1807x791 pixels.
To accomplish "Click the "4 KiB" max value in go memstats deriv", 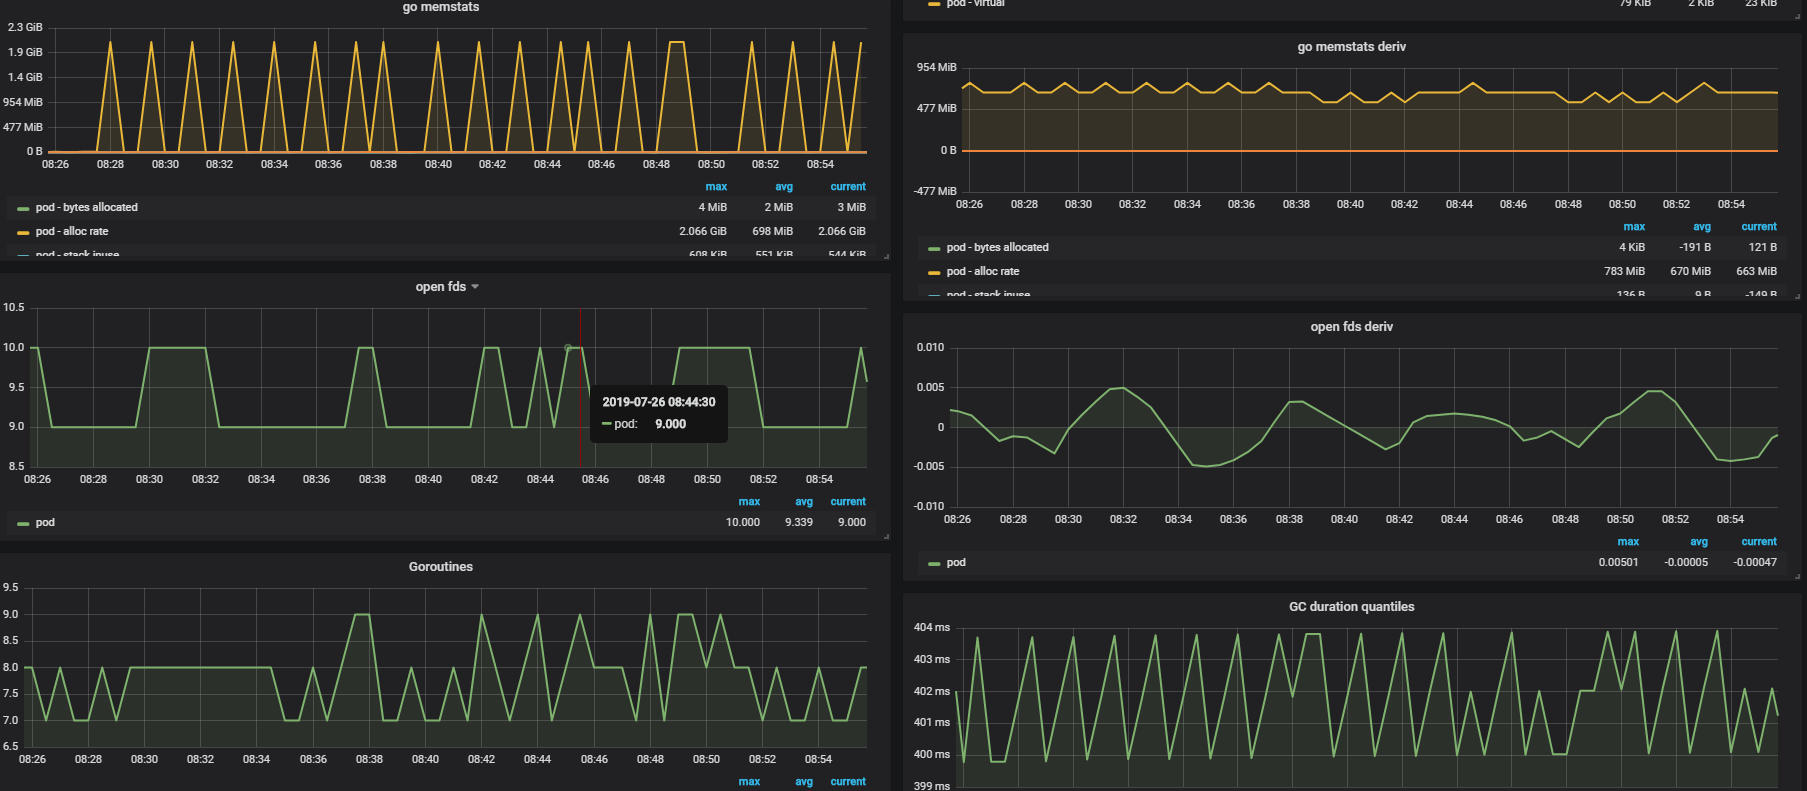I will tap(1632, 248).
